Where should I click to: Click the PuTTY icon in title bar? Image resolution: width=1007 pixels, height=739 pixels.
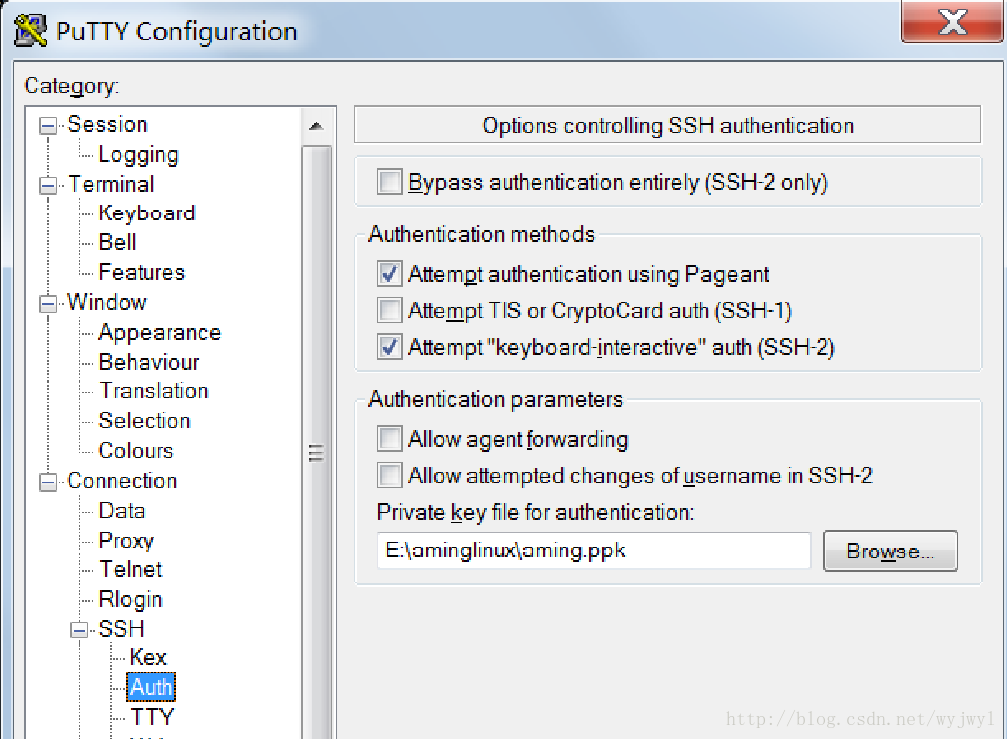click(x=30, y=31)
